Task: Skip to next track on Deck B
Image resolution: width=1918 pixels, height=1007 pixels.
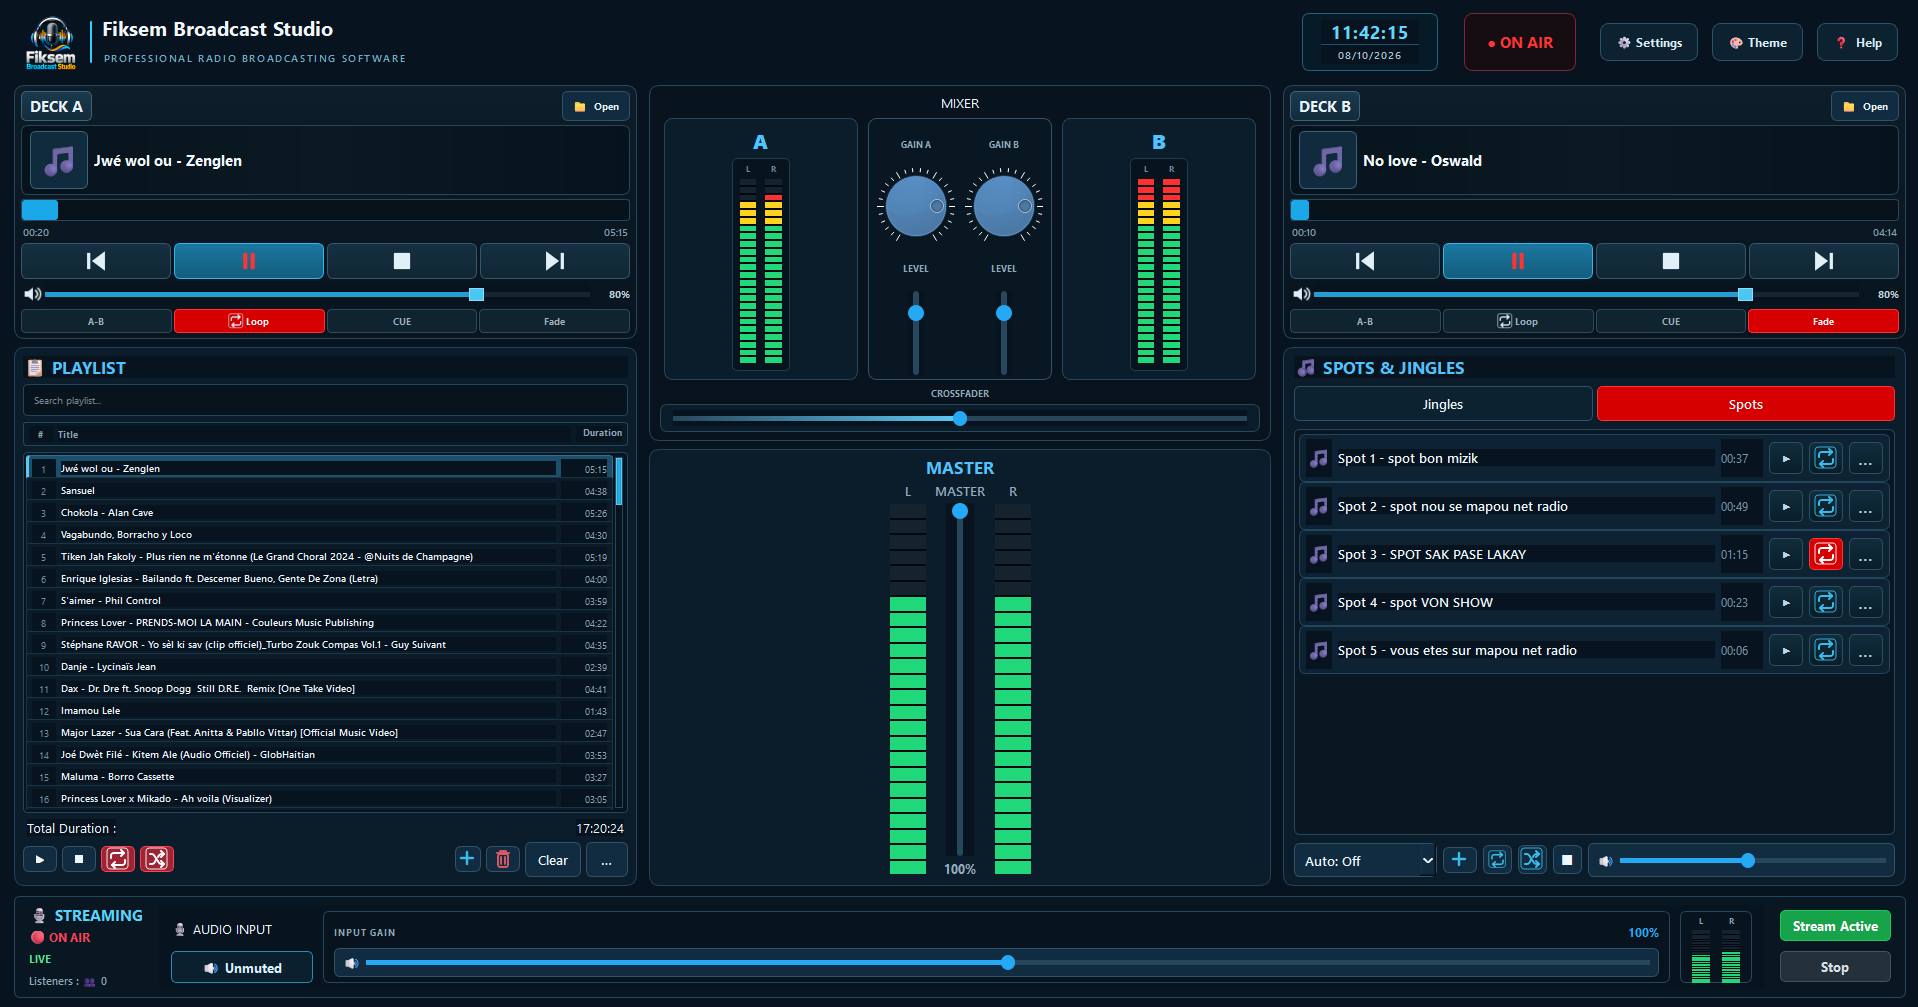Action: point(1823,261)
